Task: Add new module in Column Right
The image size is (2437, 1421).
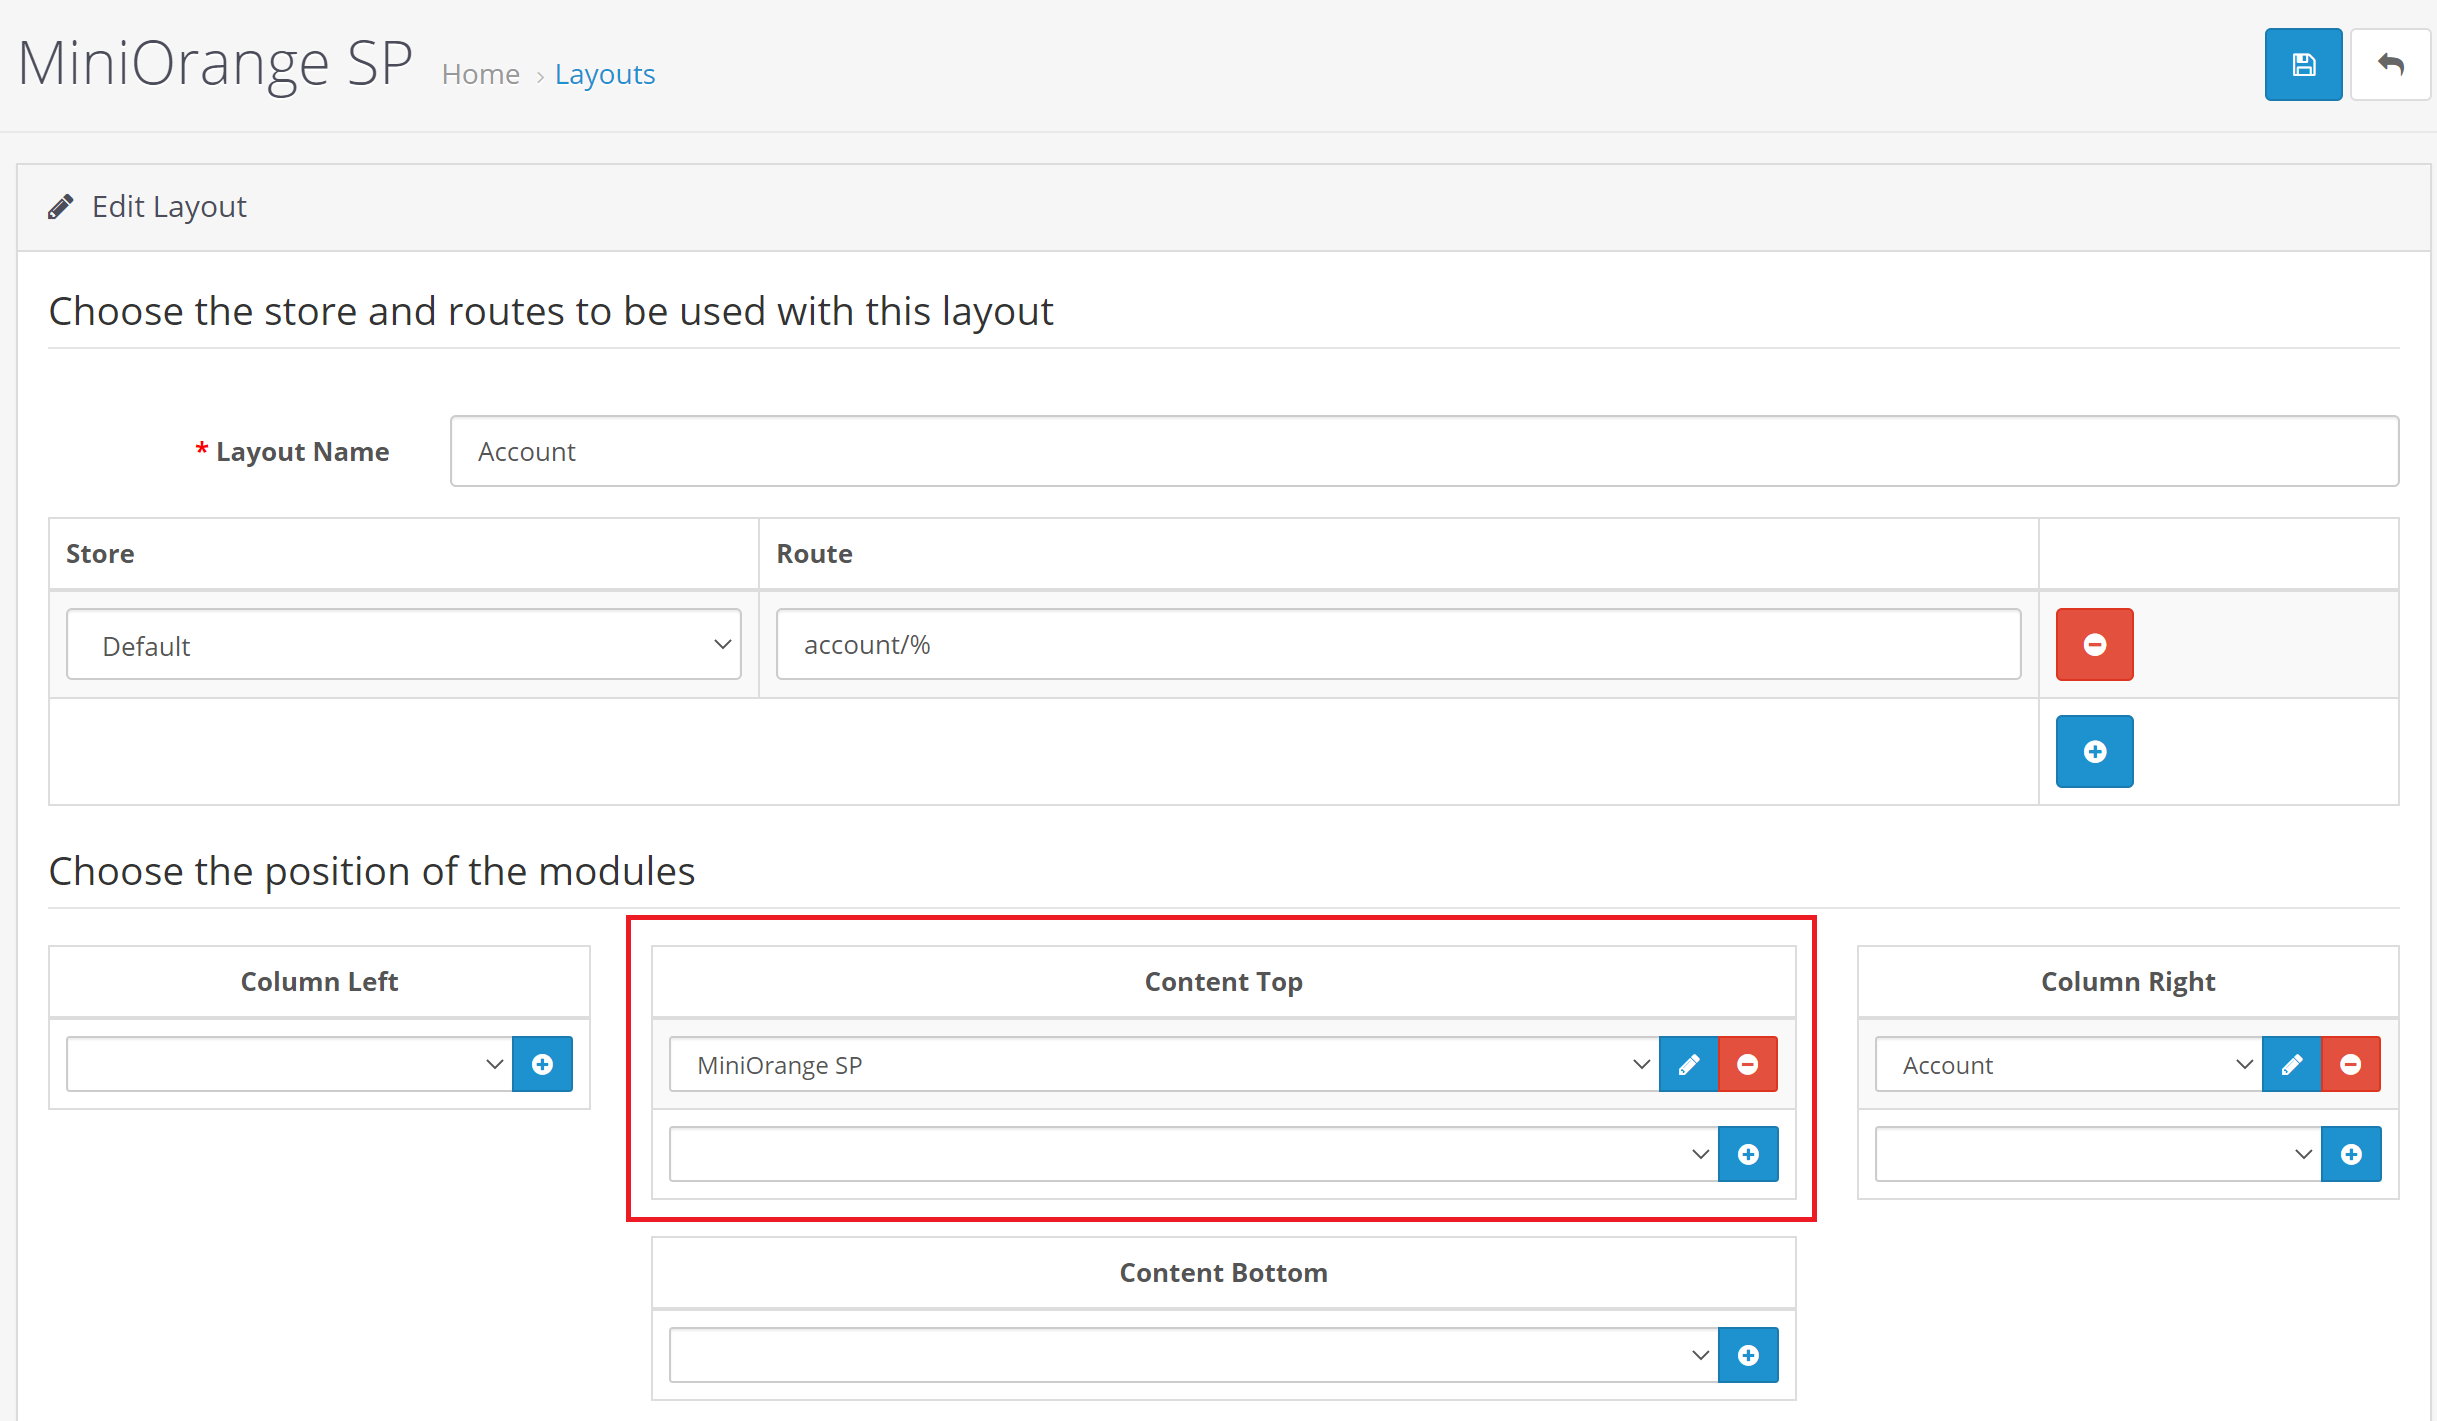Action: tap(2350, 1154)
